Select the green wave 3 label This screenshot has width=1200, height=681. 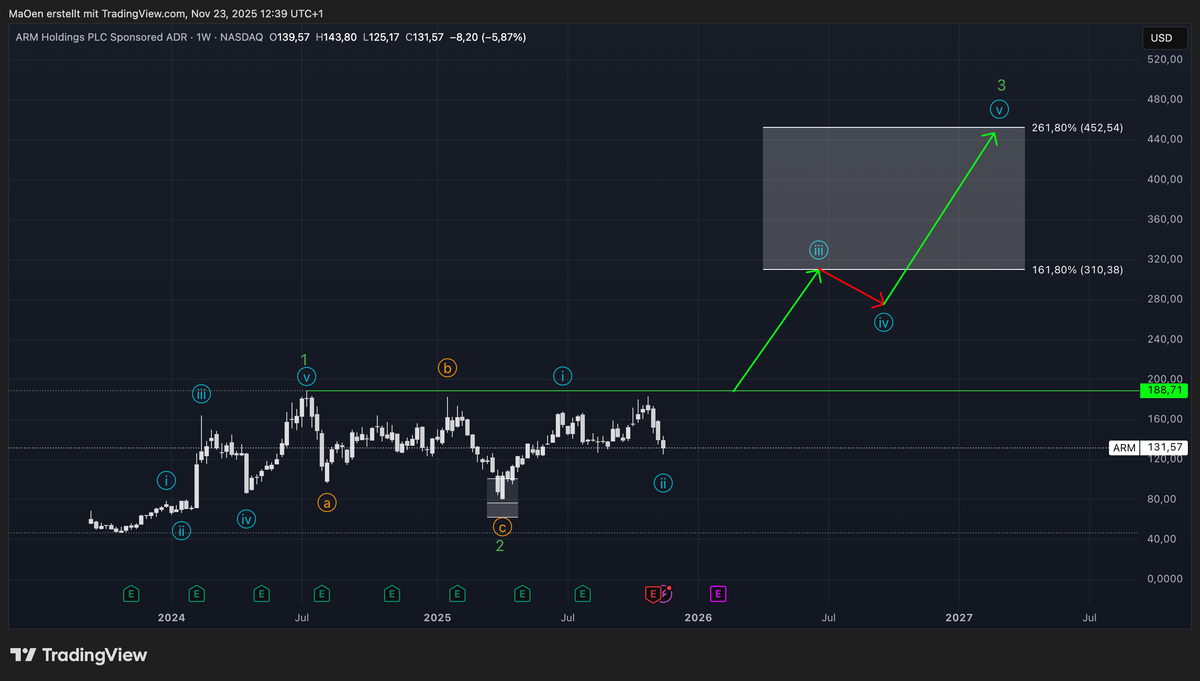tap(1001, 86)
